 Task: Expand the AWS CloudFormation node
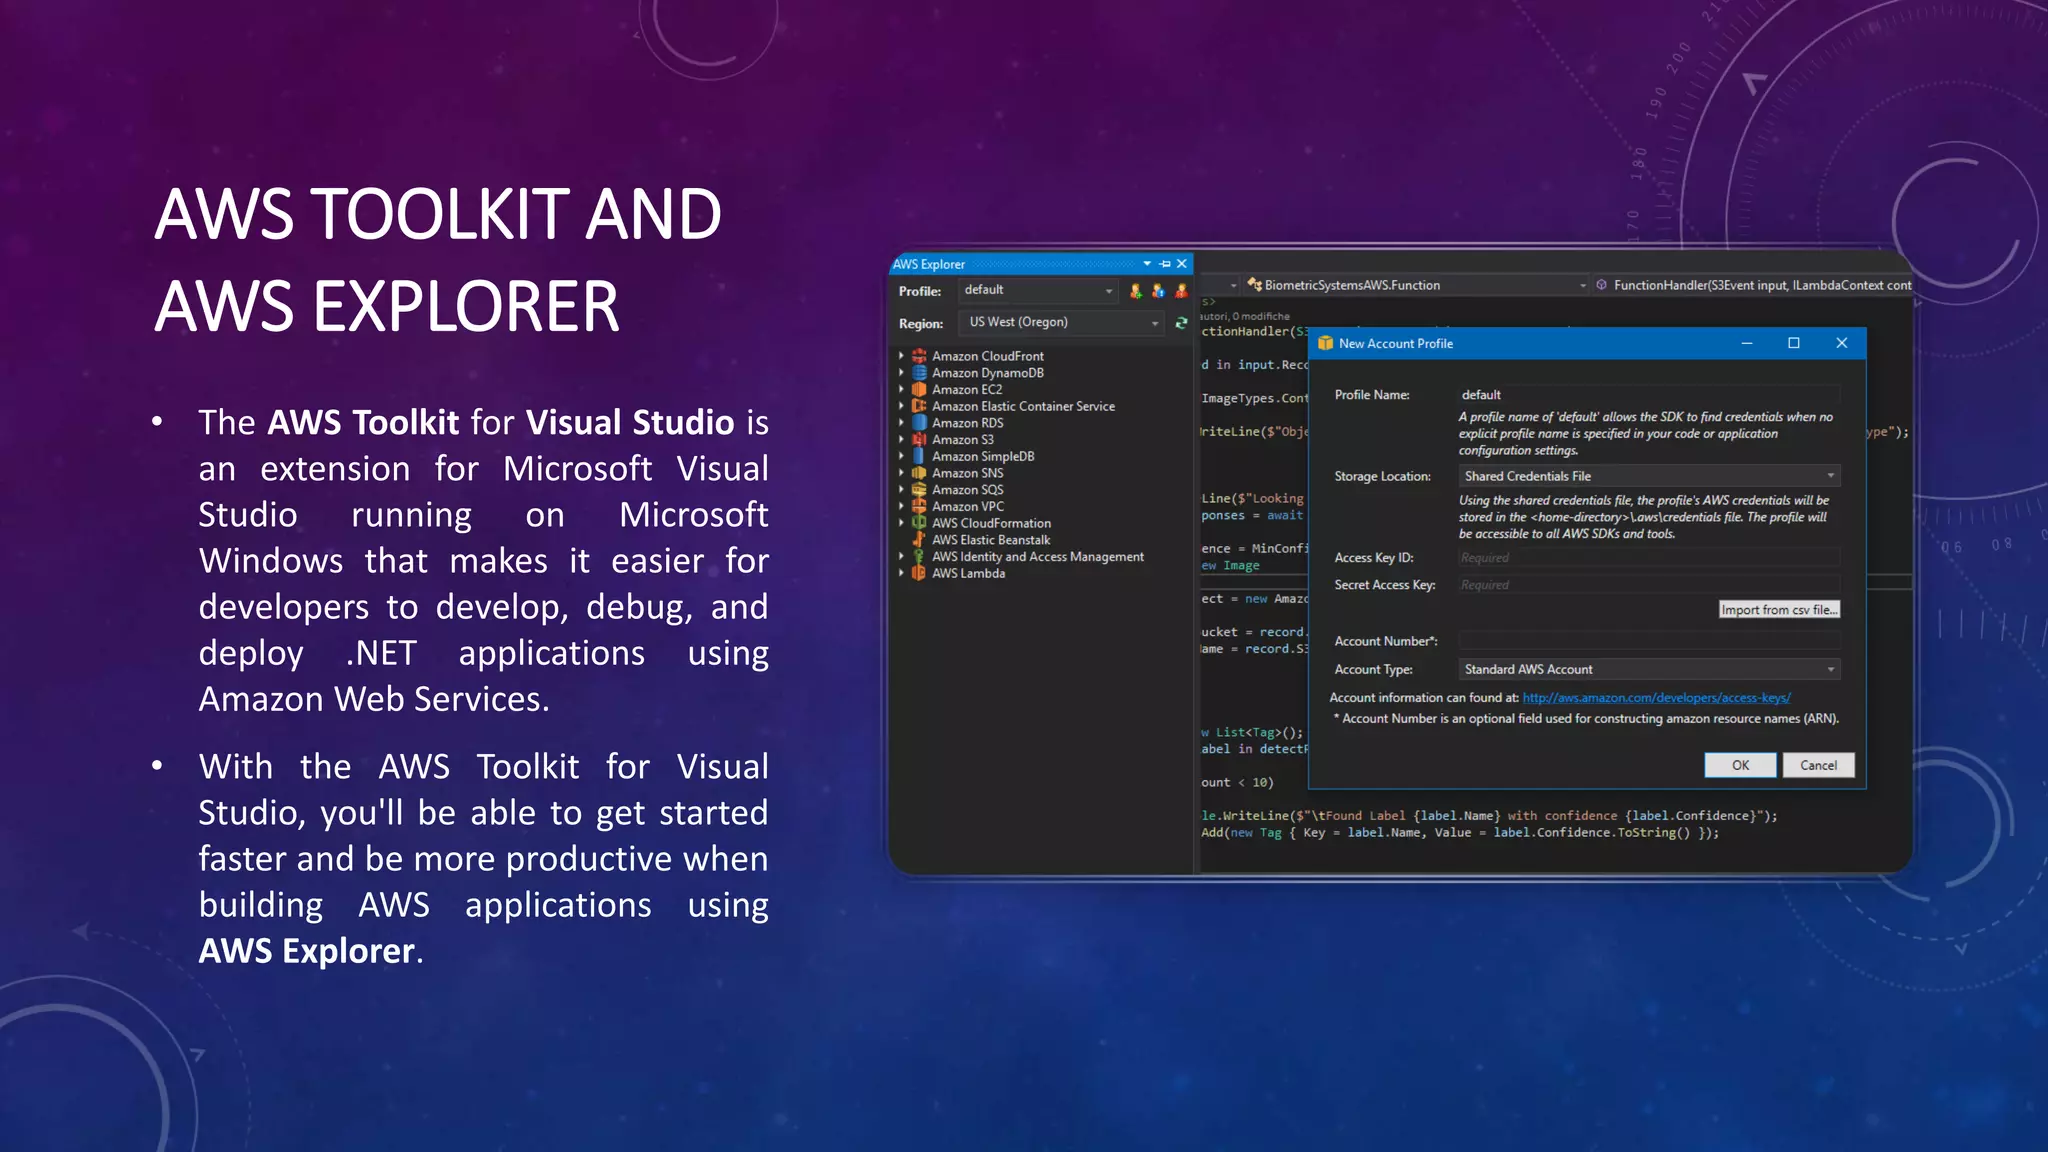tap(901, 523)
